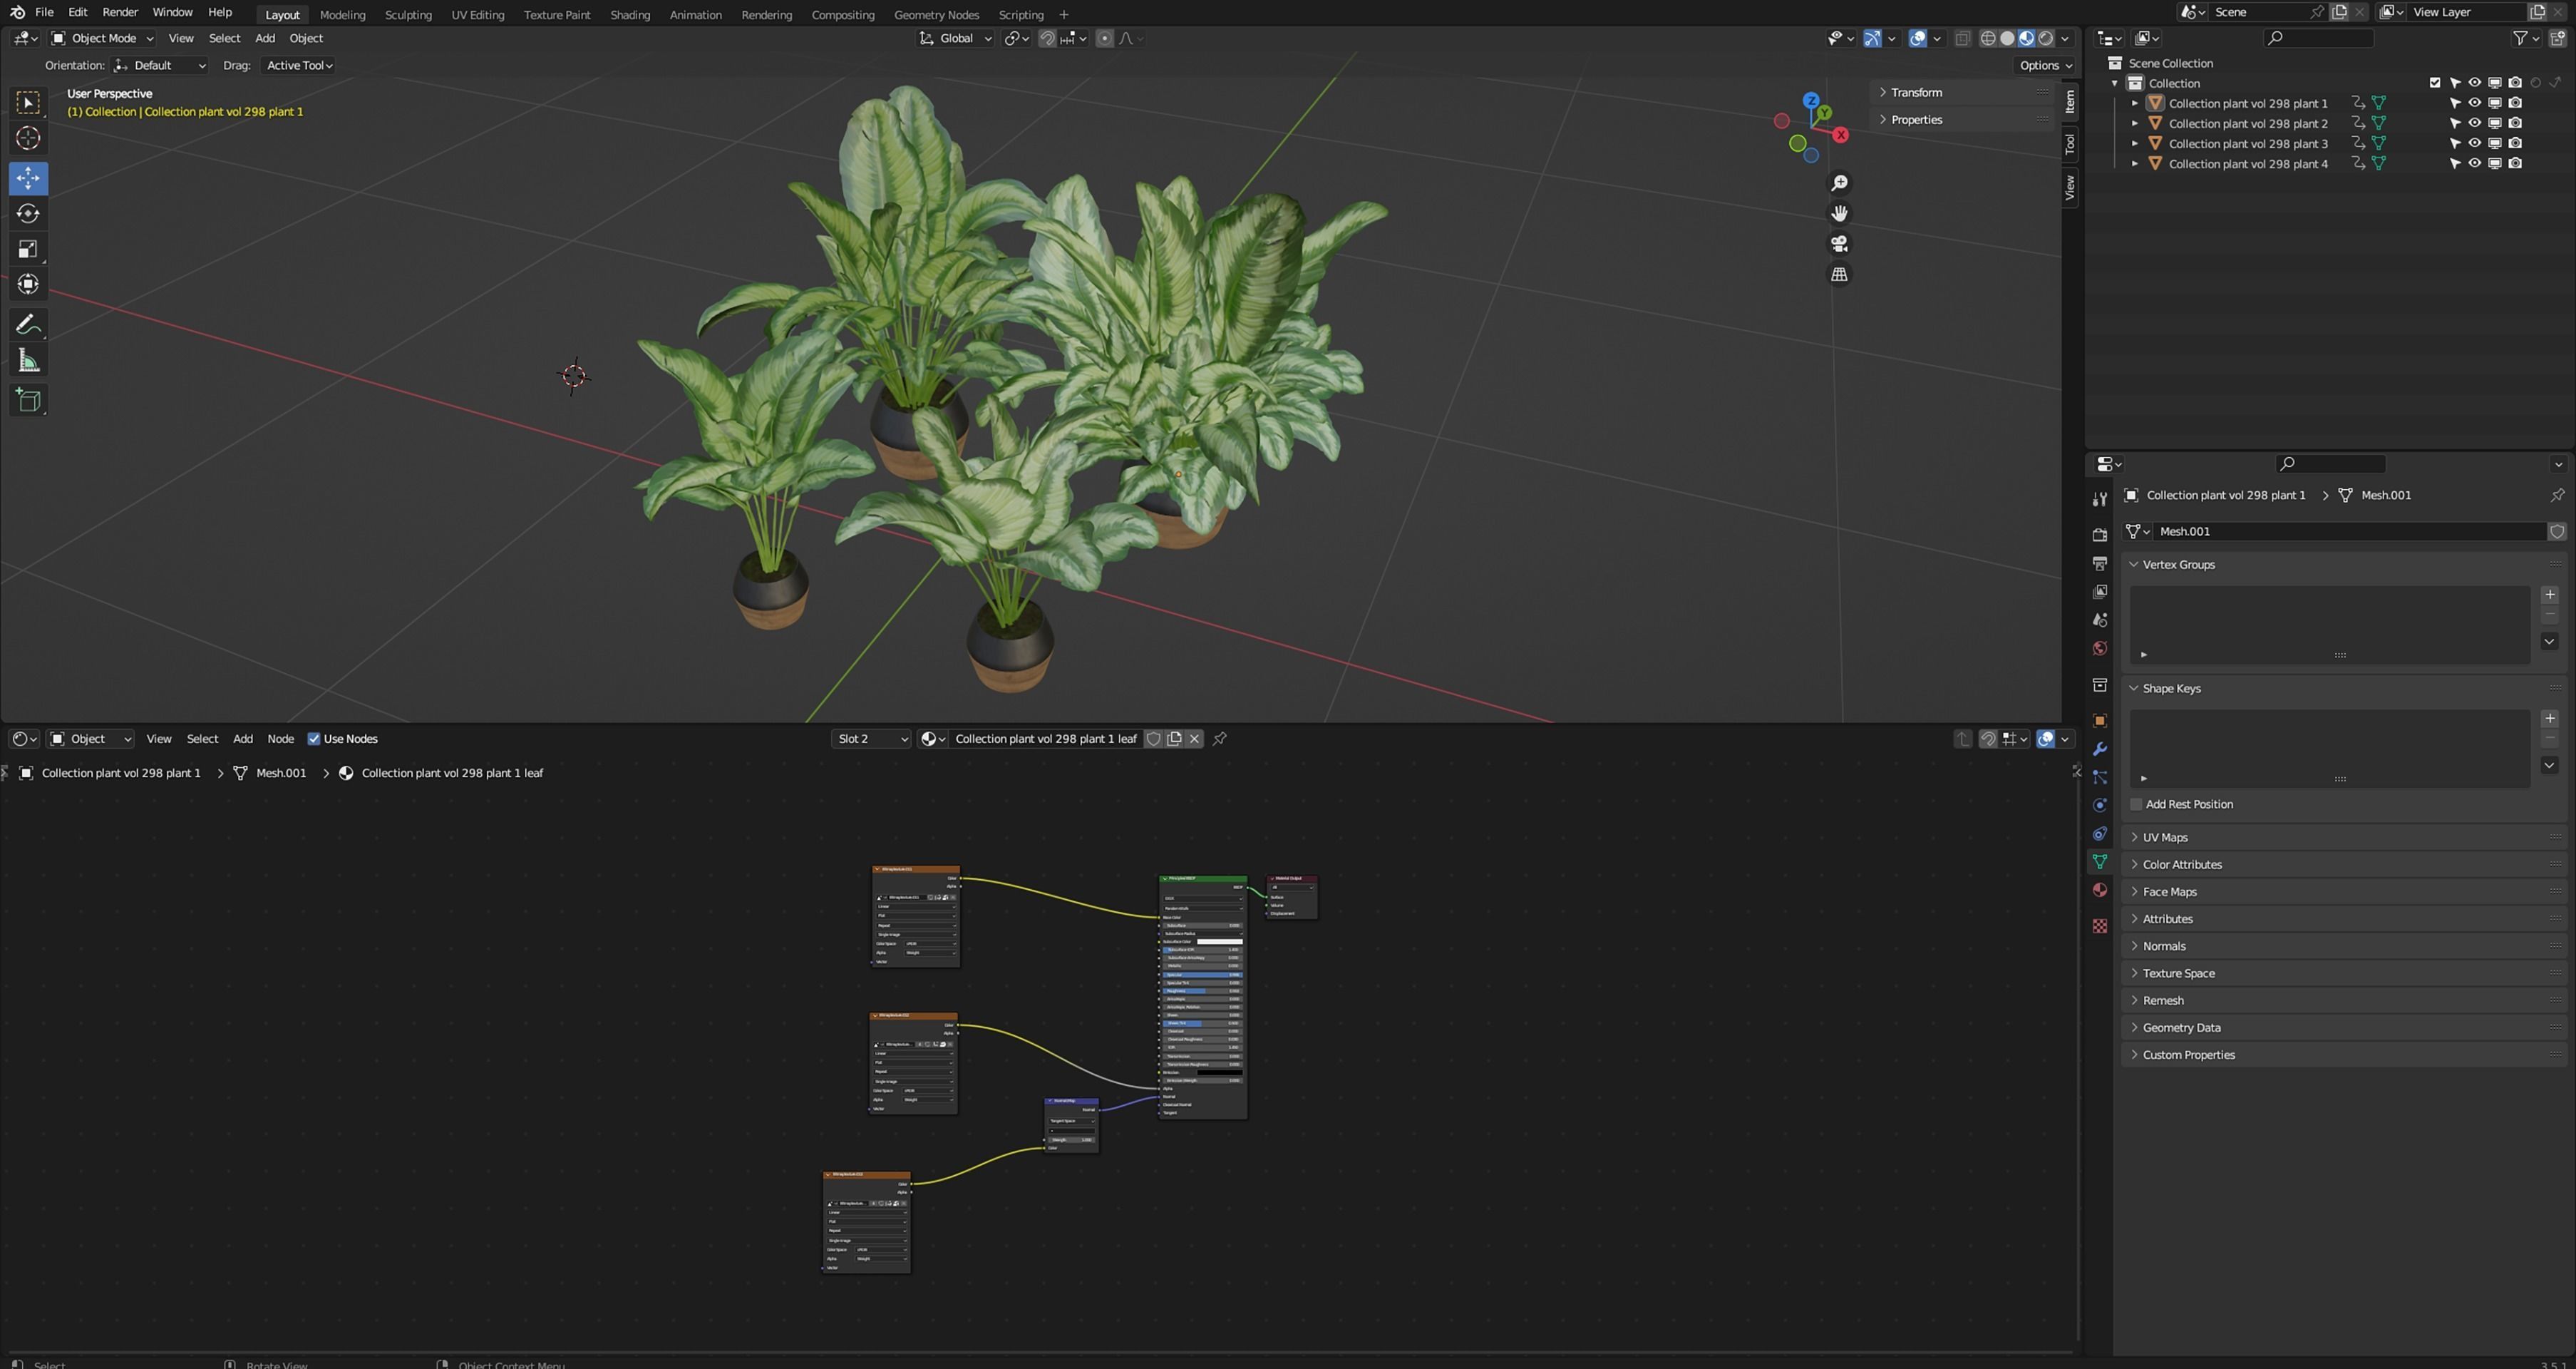
Task: Open the Drag Active Tool dropdown
Action: click(298, 65)
